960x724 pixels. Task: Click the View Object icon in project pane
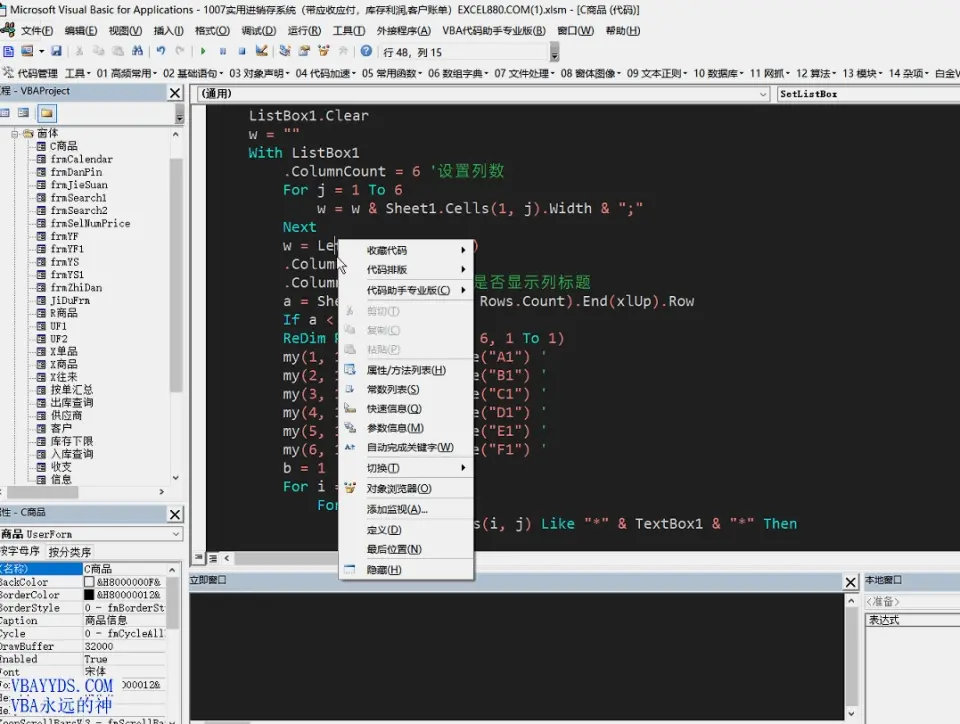click(x=23, y=113)
